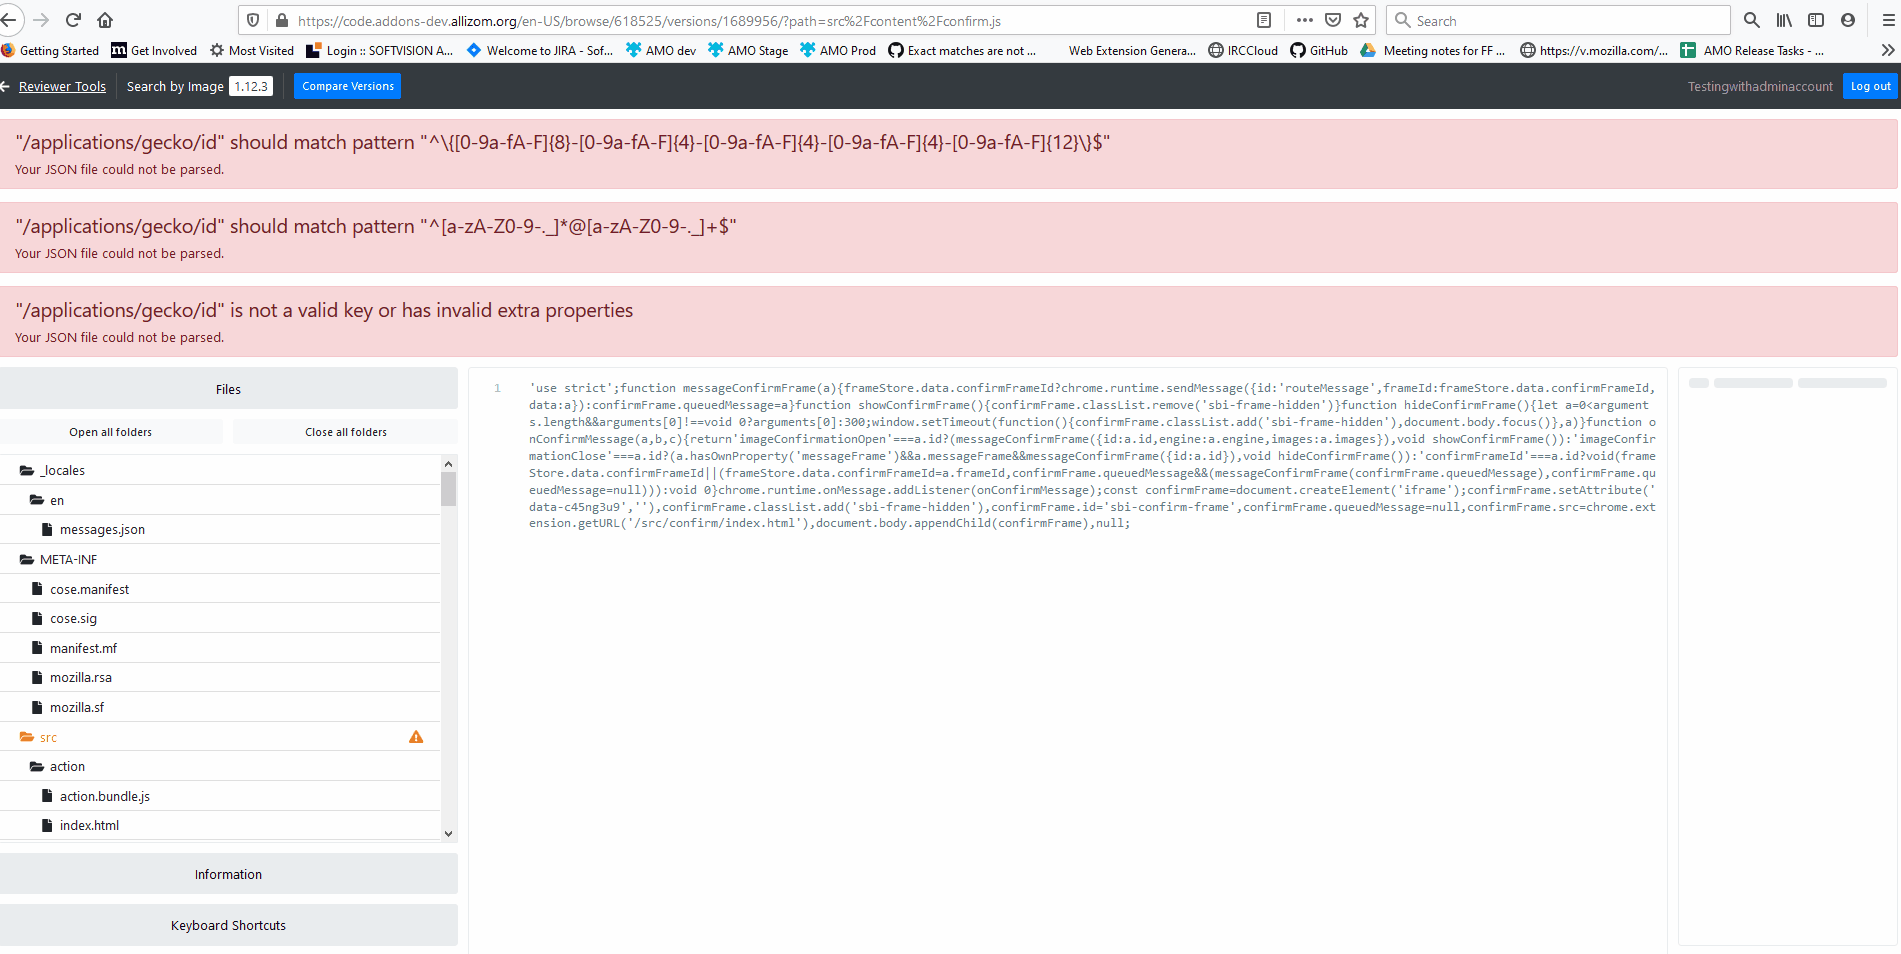The height and width of the screenshot is (954, 1901).
Task: Open the Firefox hamburger menu
Action: pos(1889,20)
